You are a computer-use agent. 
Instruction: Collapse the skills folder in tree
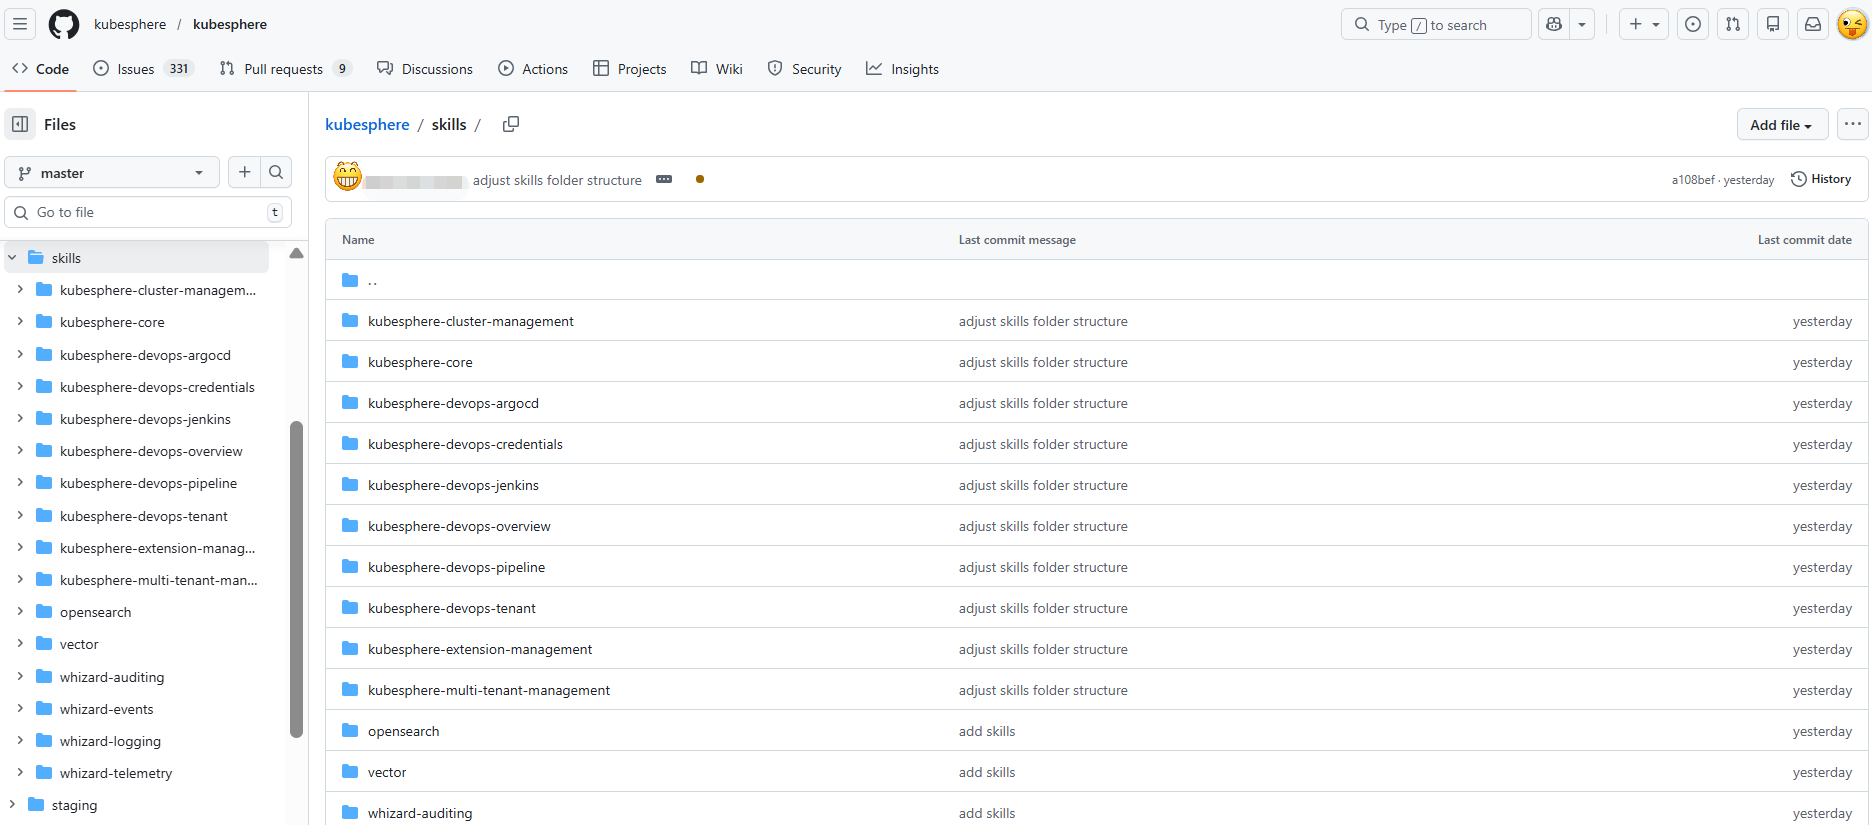point(12,258)
